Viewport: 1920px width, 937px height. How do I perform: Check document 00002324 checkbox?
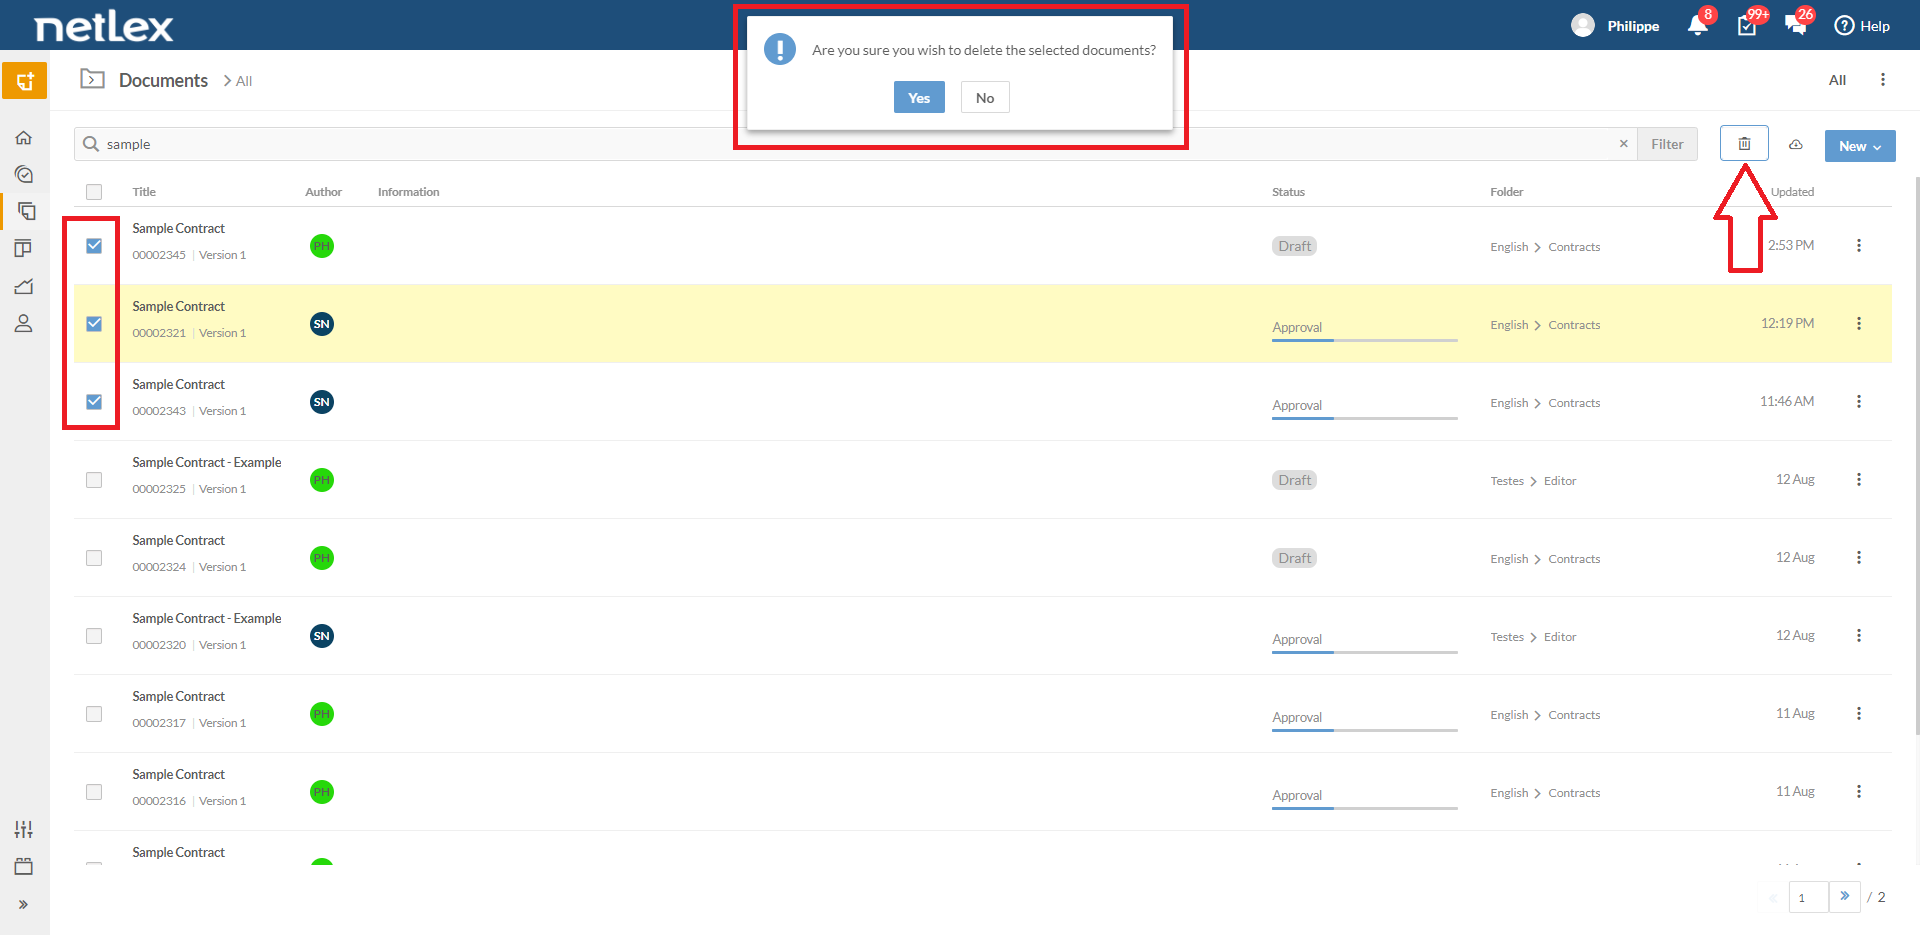point(94,558)
